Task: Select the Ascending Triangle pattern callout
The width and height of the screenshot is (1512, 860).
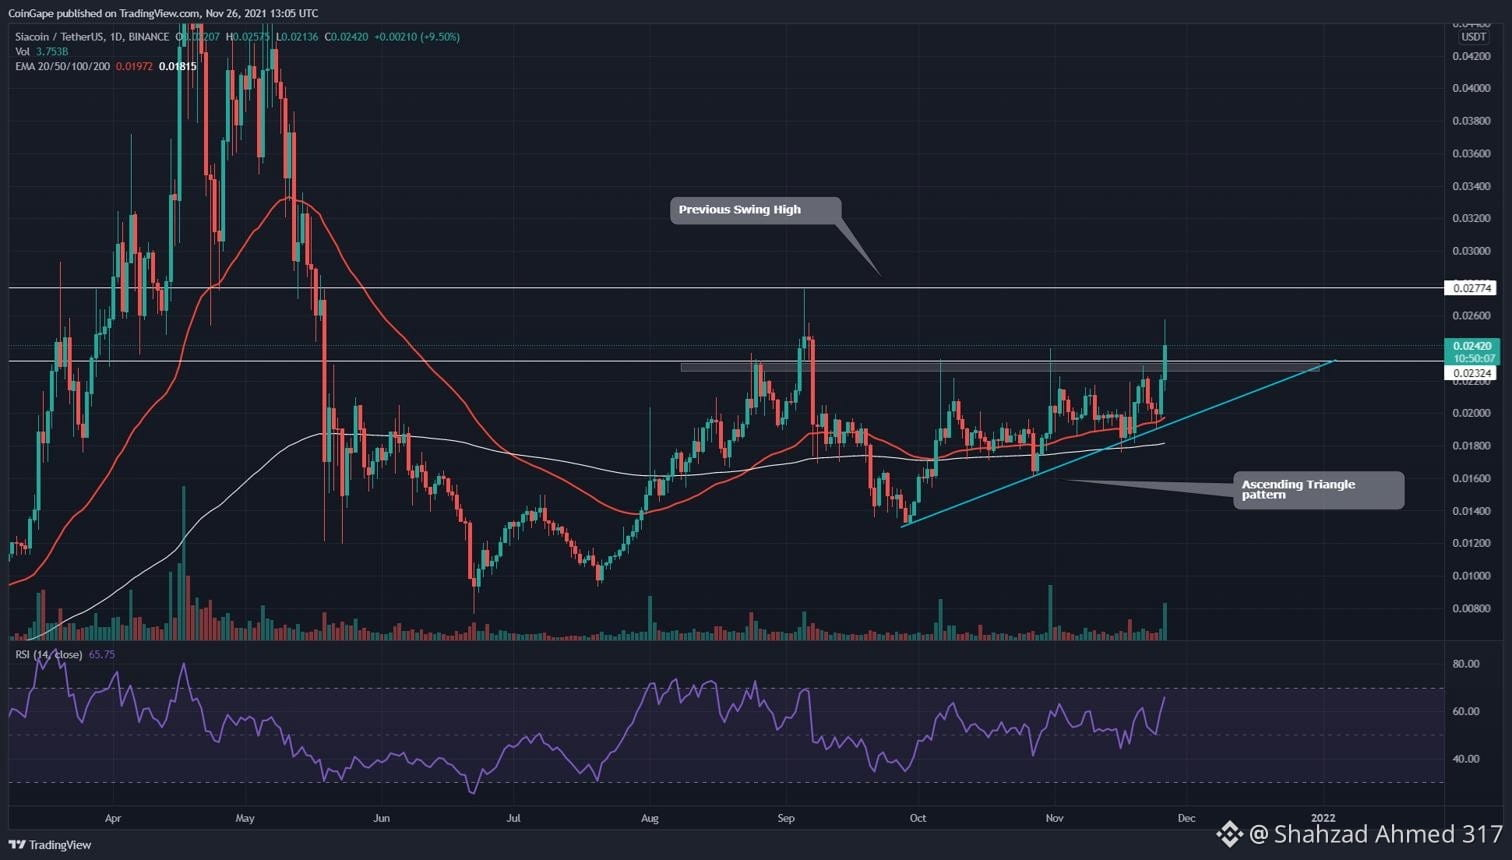Action: 1318,490
